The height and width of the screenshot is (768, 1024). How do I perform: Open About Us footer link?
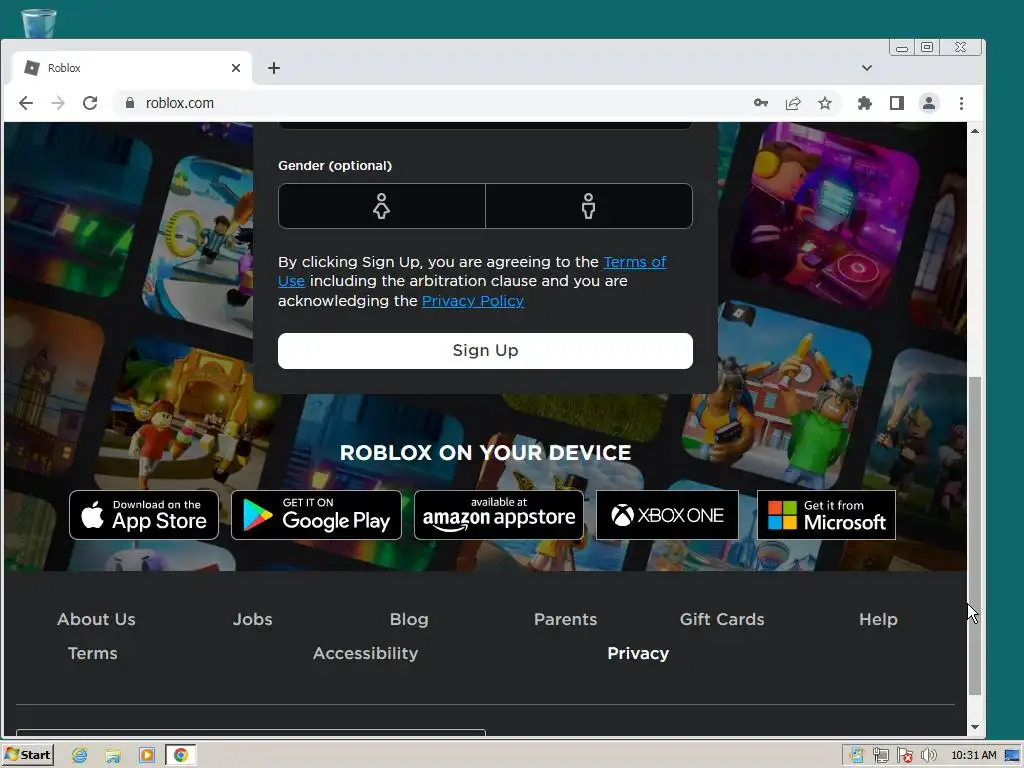pyautogui.click(x=96, y=619)
